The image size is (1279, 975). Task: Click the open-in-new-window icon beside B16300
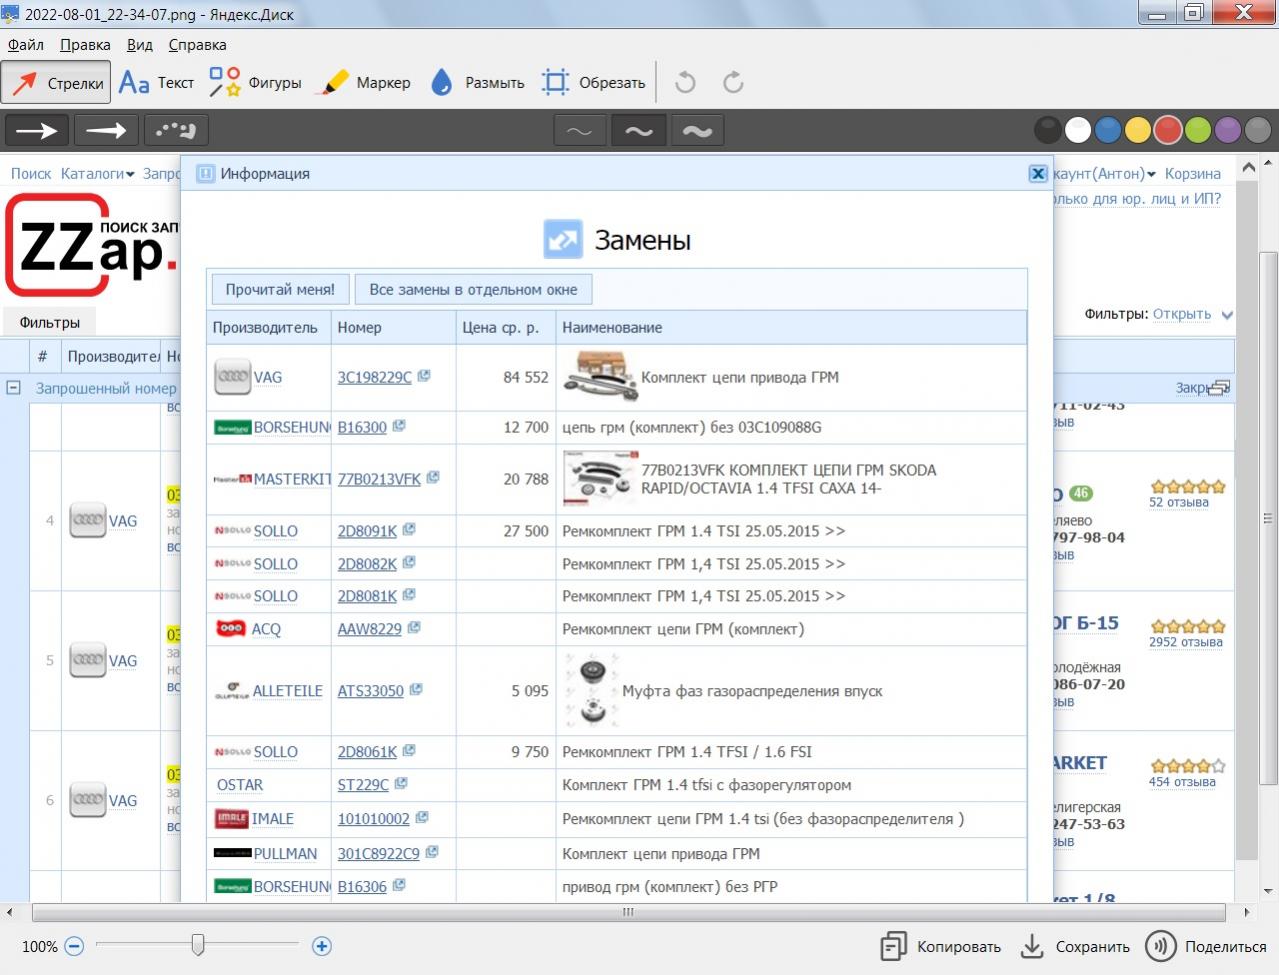point(399,426)
